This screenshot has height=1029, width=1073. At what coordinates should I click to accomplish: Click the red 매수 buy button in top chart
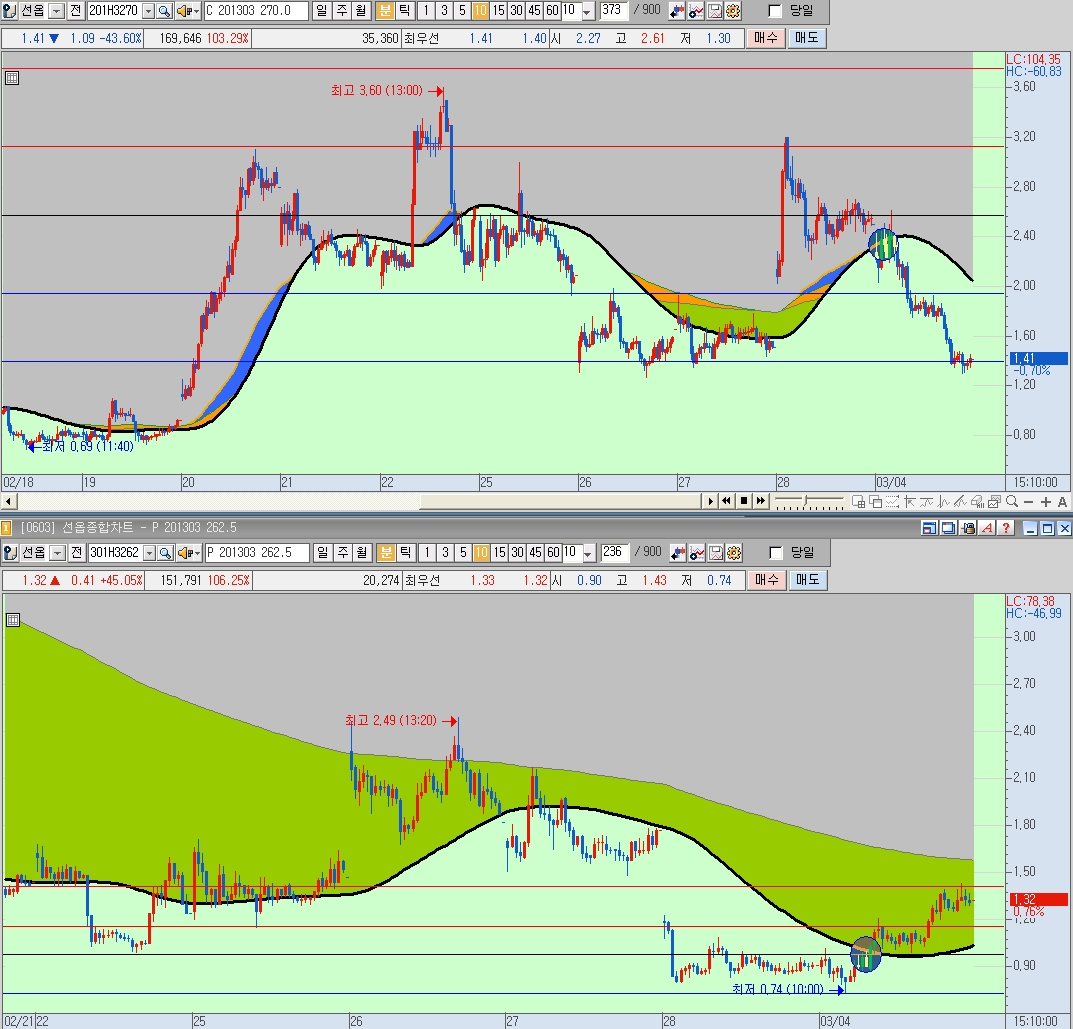(765, 38)
